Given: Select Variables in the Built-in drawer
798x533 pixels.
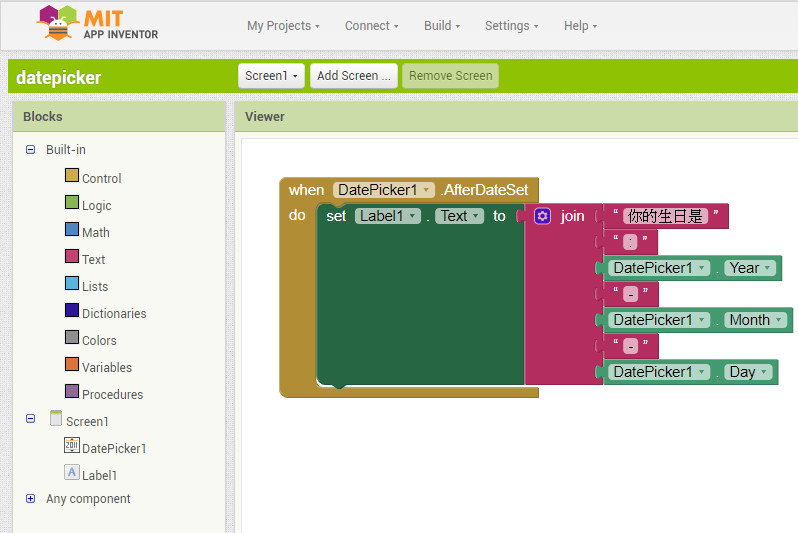Looking at the screenshot, I should 107,368.
